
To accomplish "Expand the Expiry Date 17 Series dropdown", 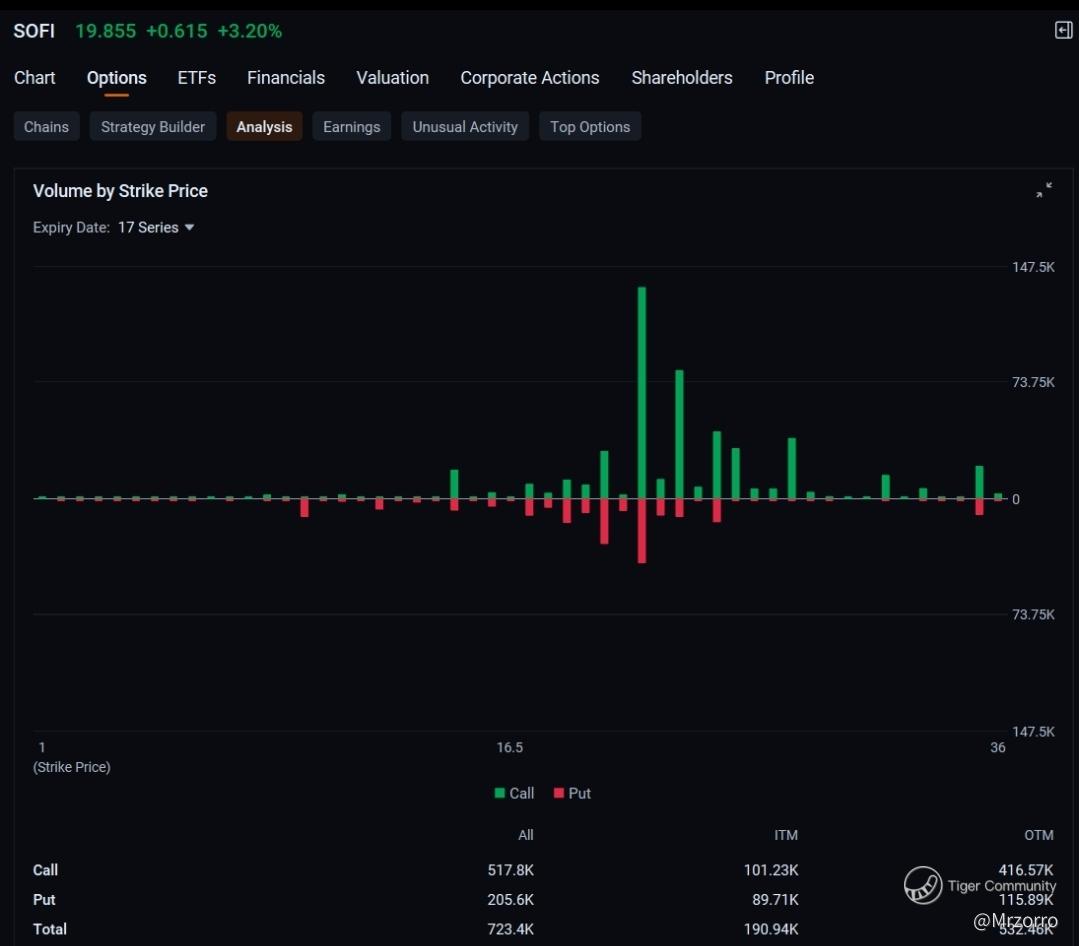I will pos(155,228).
